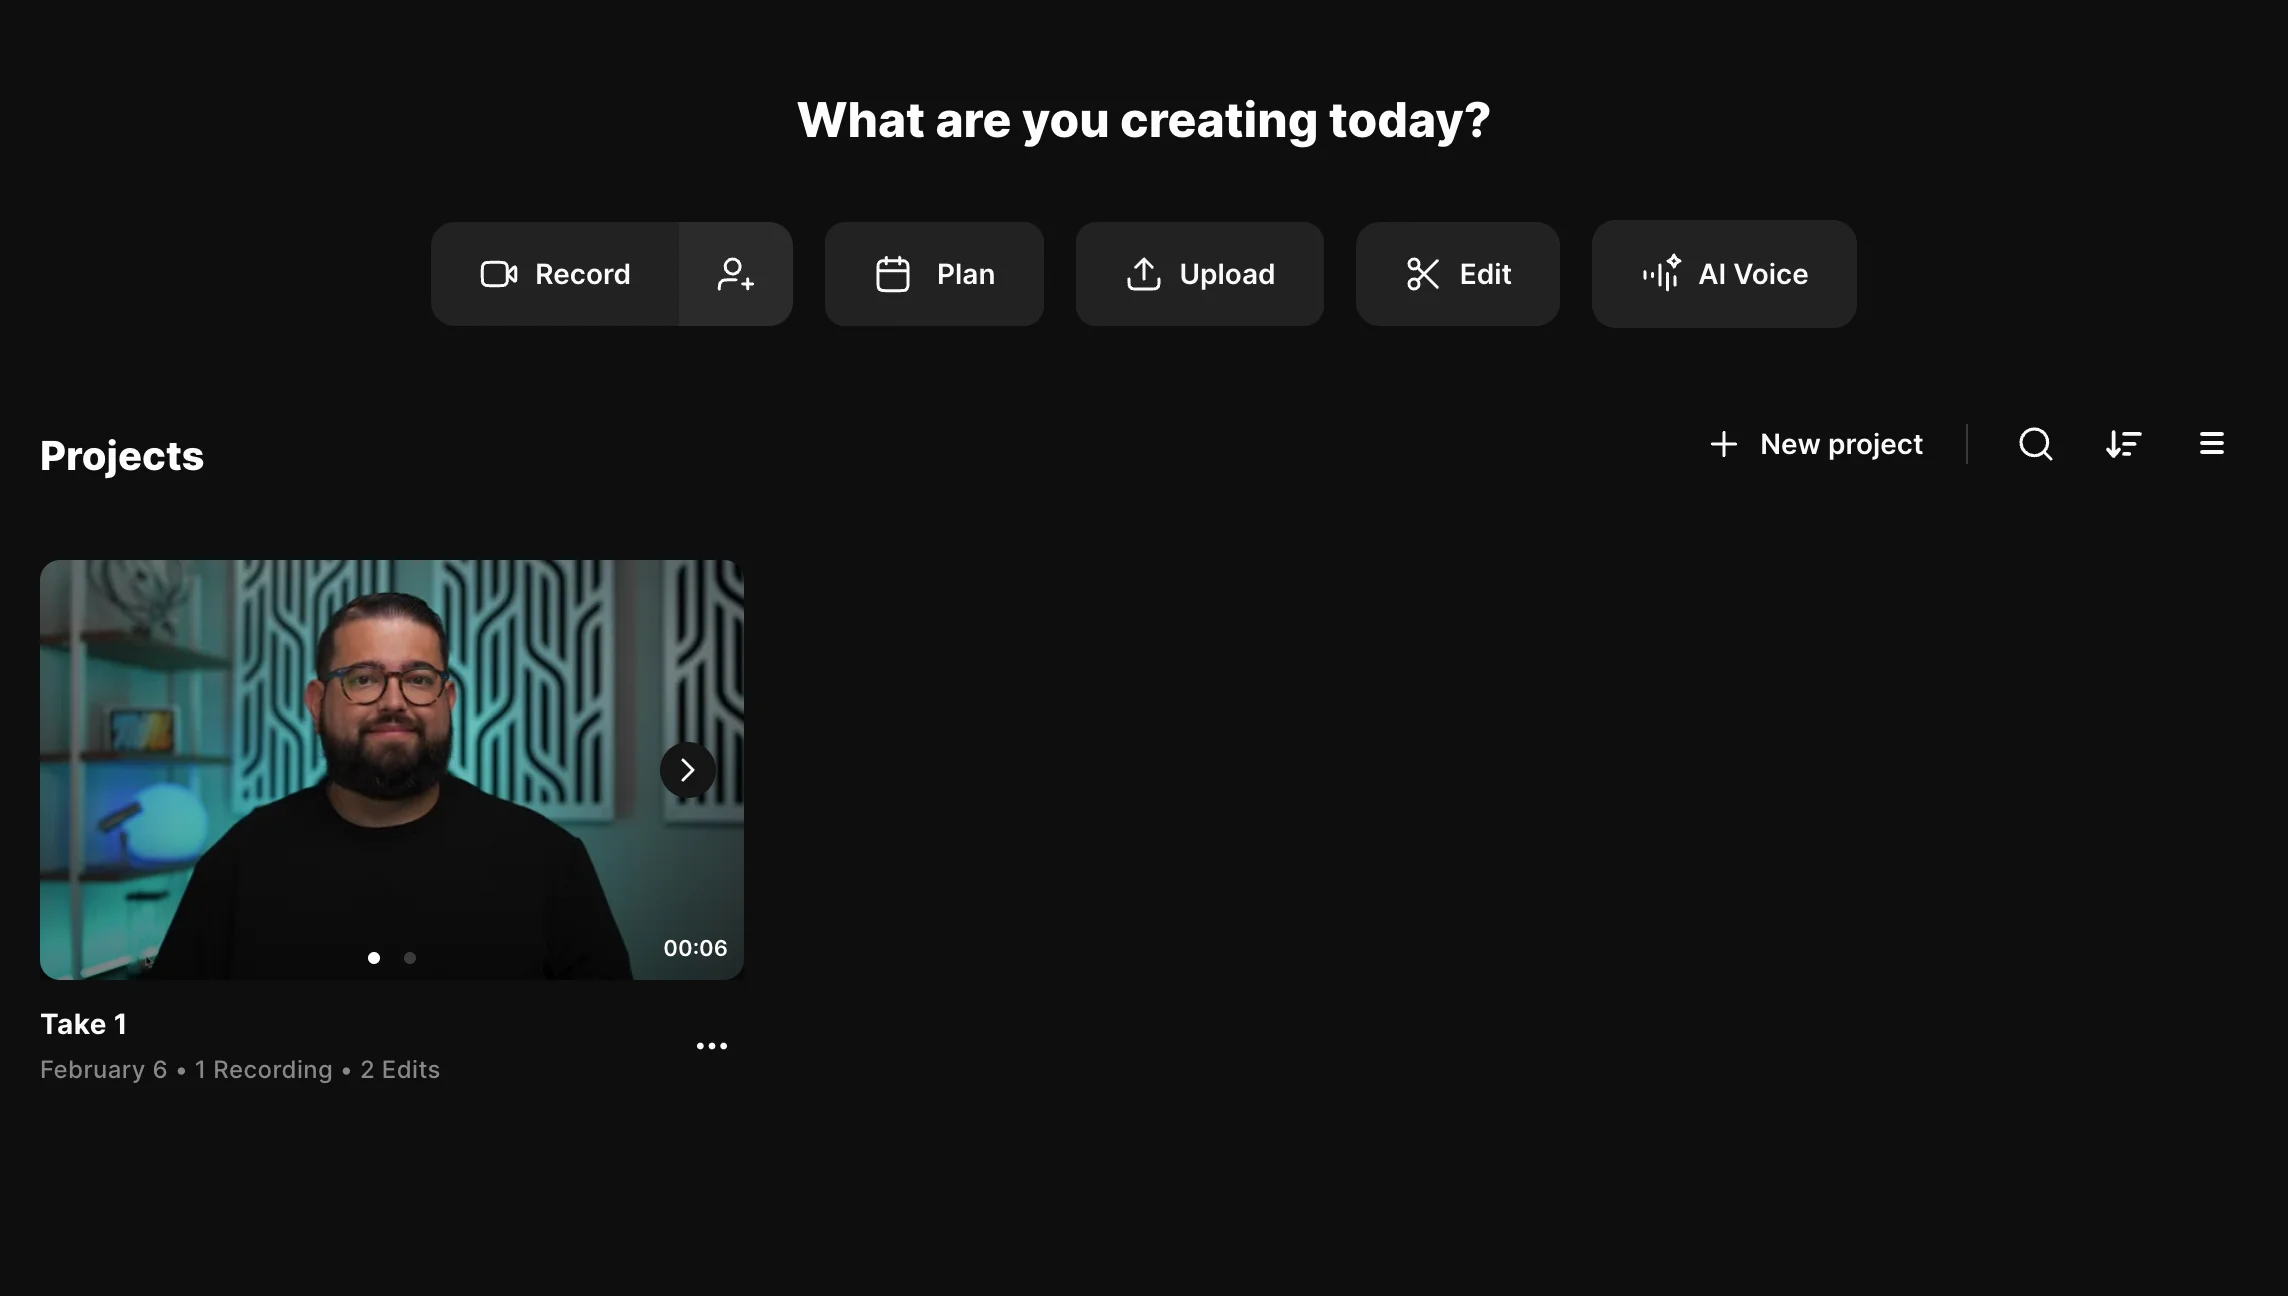This screenshot has width=2288, height=1296.
Task: Open the sort order icon
Action: click(2124, 444)
